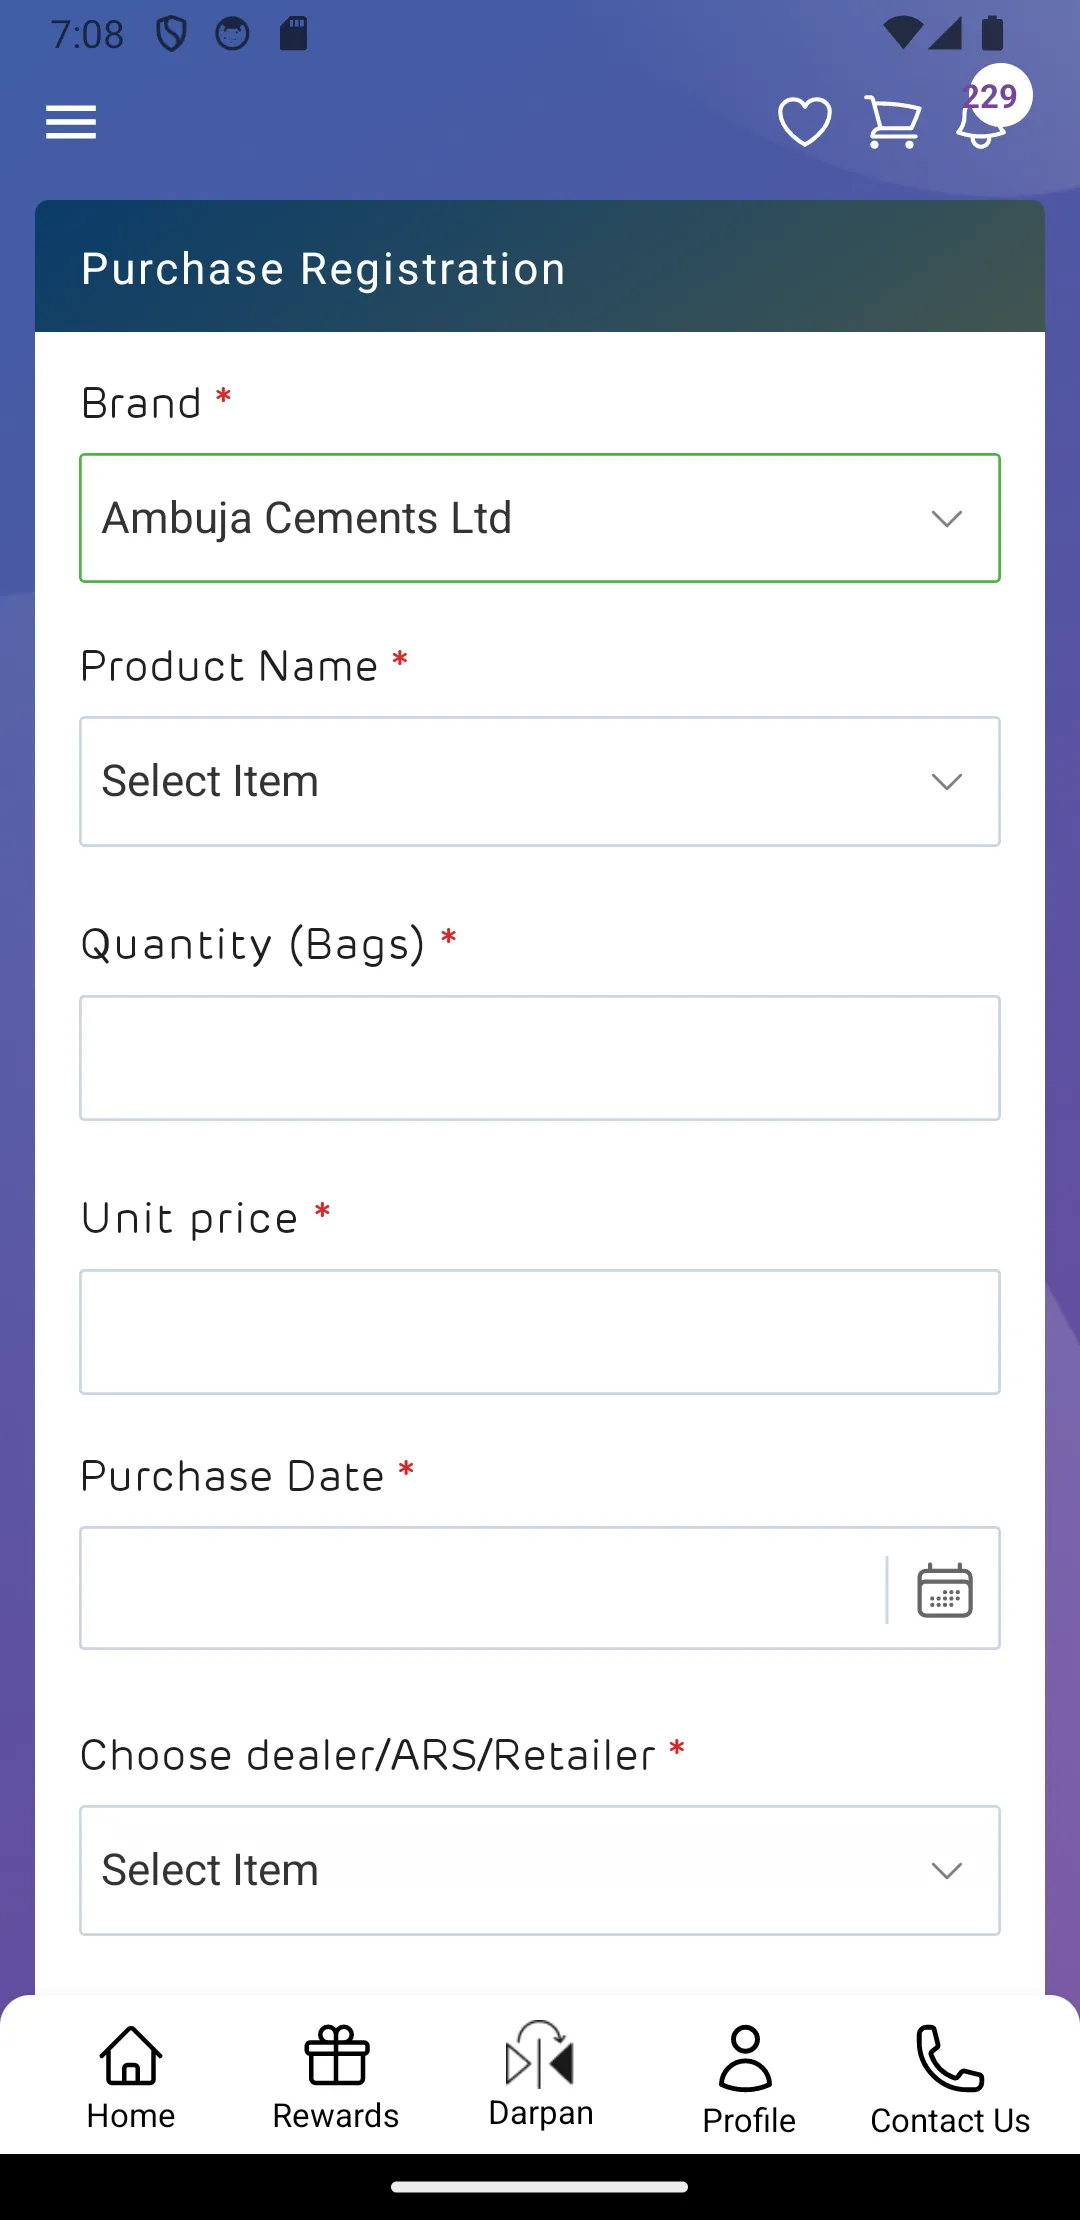The width and height of the screenshot is (1080, 2220).
Task: Expand the Product Name dropdown
Action: point(540,781)
